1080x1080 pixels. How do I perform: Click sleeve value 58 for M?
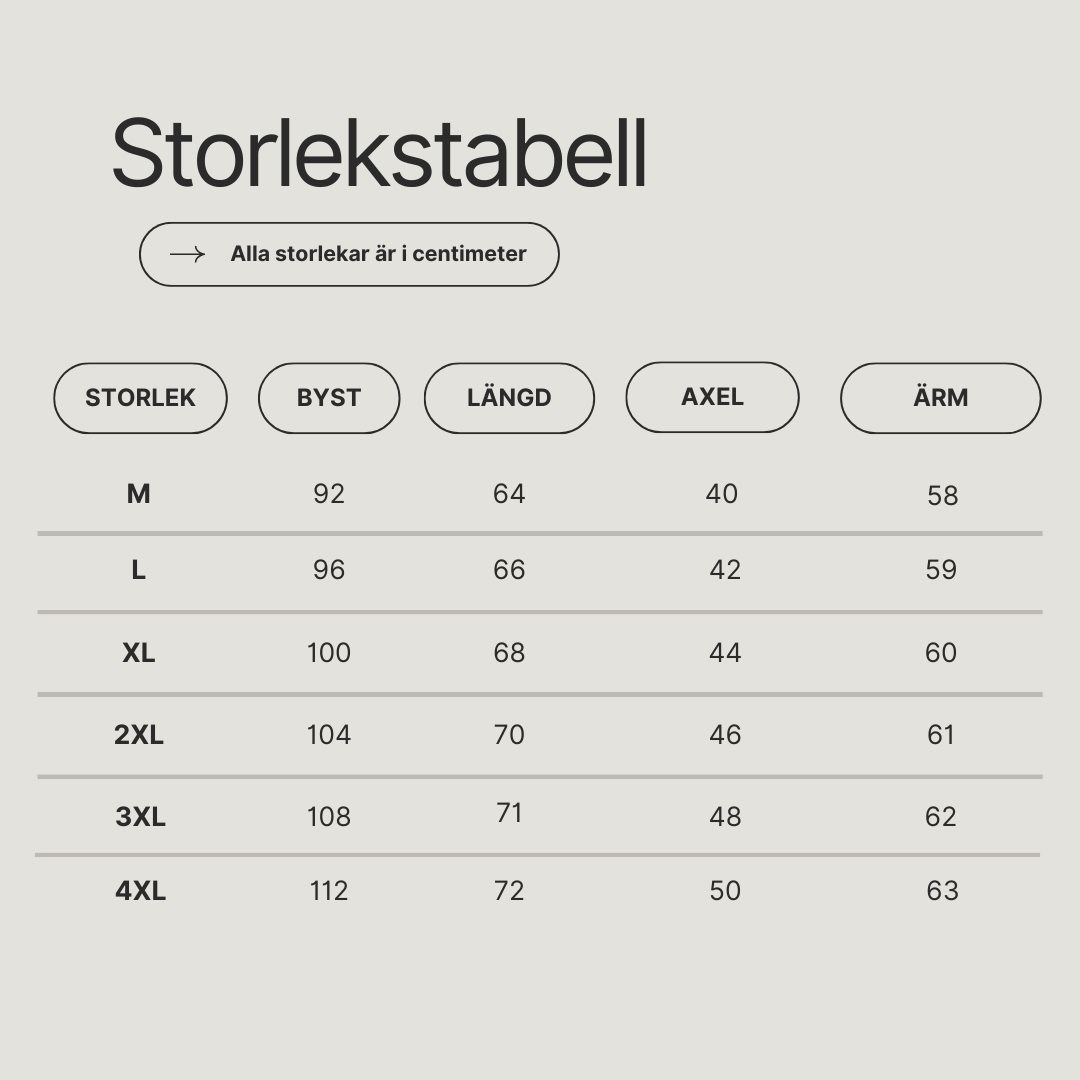942,496
